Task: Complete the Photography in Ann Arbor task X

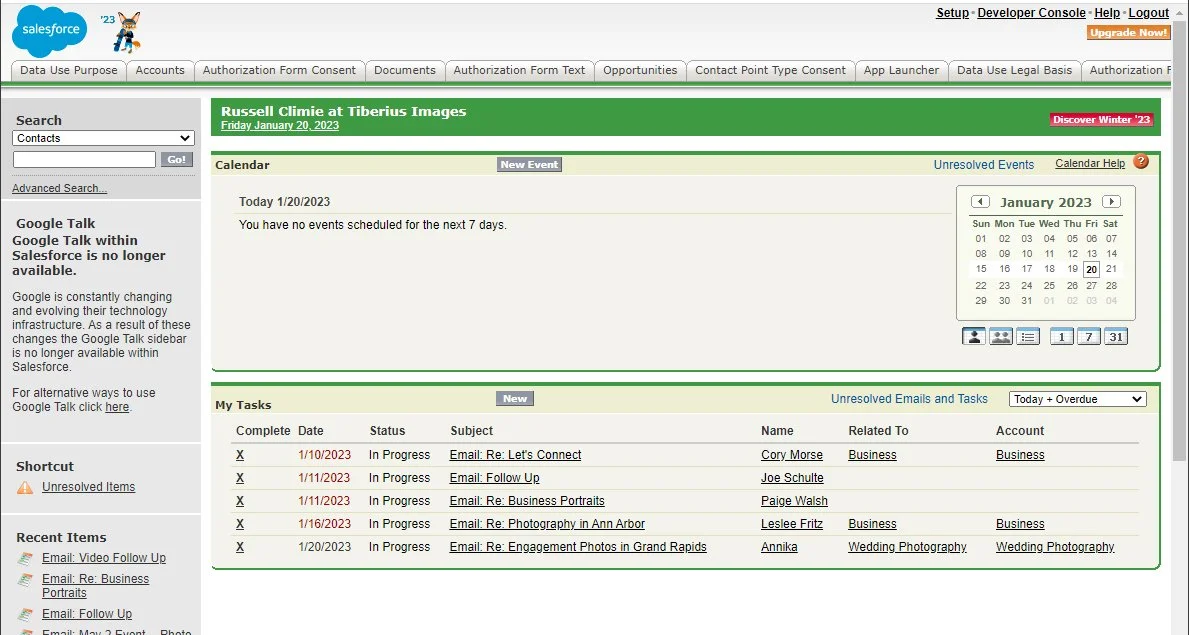Action: [x=240, y=523]
